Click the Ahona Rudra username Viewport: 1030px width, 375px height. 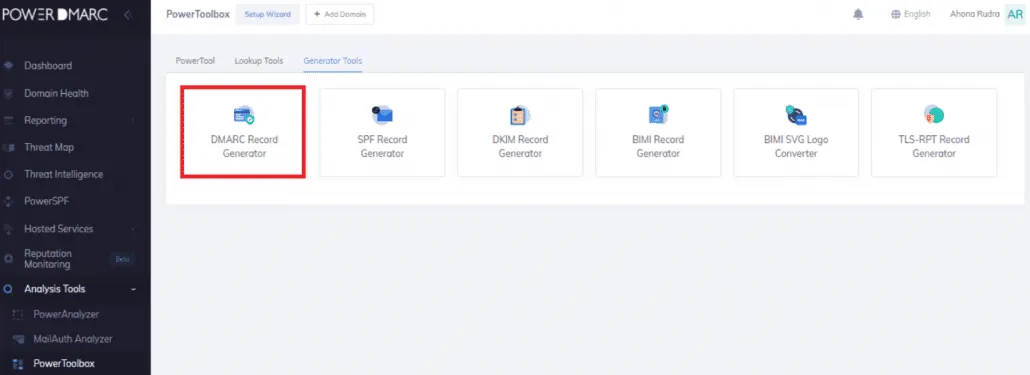975,14
